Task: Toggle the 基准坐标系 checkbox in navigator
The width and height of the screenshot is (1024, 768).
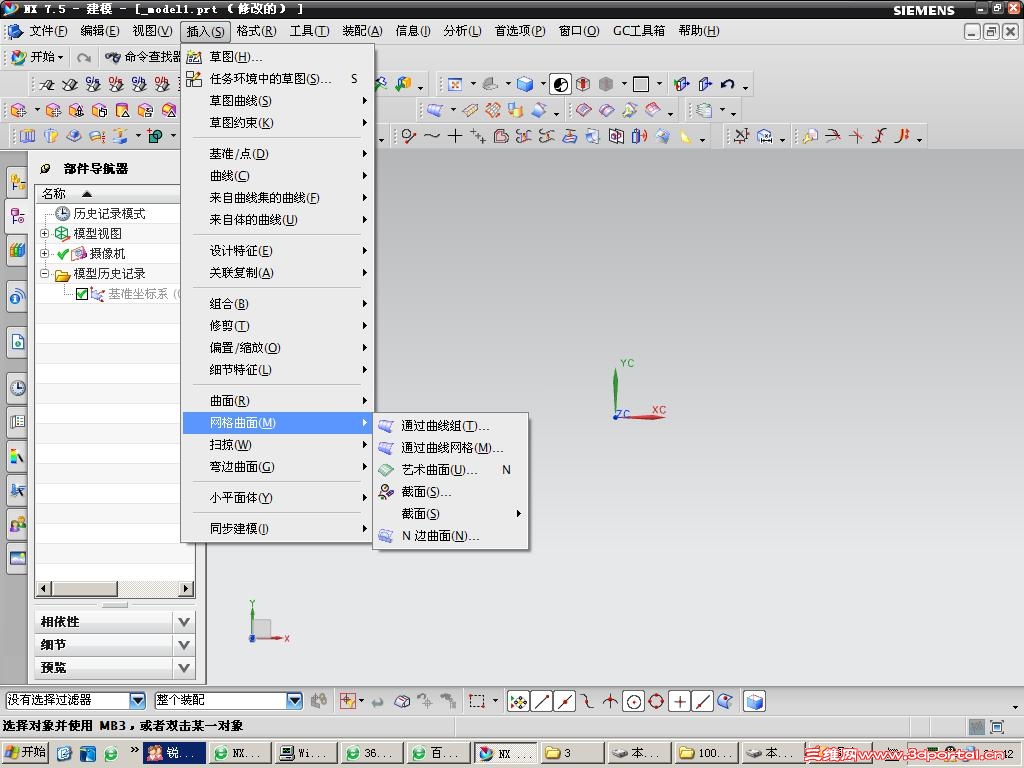Action: 82,294
